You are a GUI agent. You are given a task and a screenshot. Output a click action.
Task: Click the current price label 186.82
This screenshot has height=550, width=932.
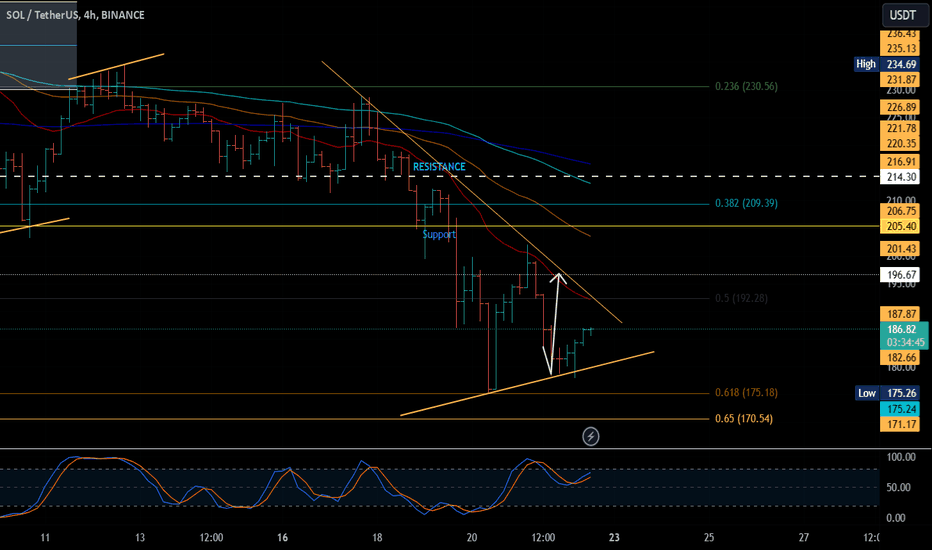pos(902,329)
